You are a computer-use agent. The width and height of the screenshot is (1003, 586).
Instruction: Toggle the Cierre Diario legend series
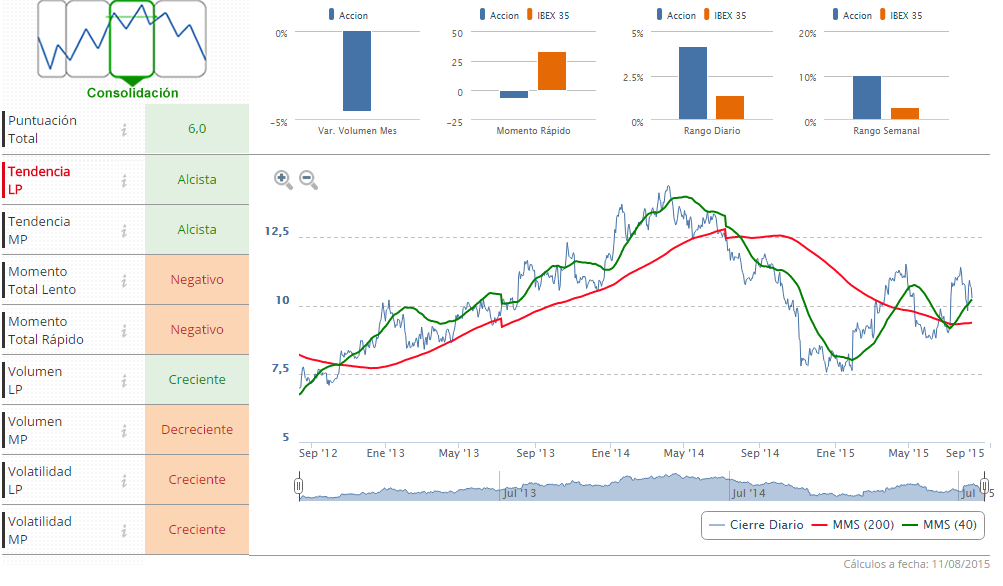tap(756, 525)
